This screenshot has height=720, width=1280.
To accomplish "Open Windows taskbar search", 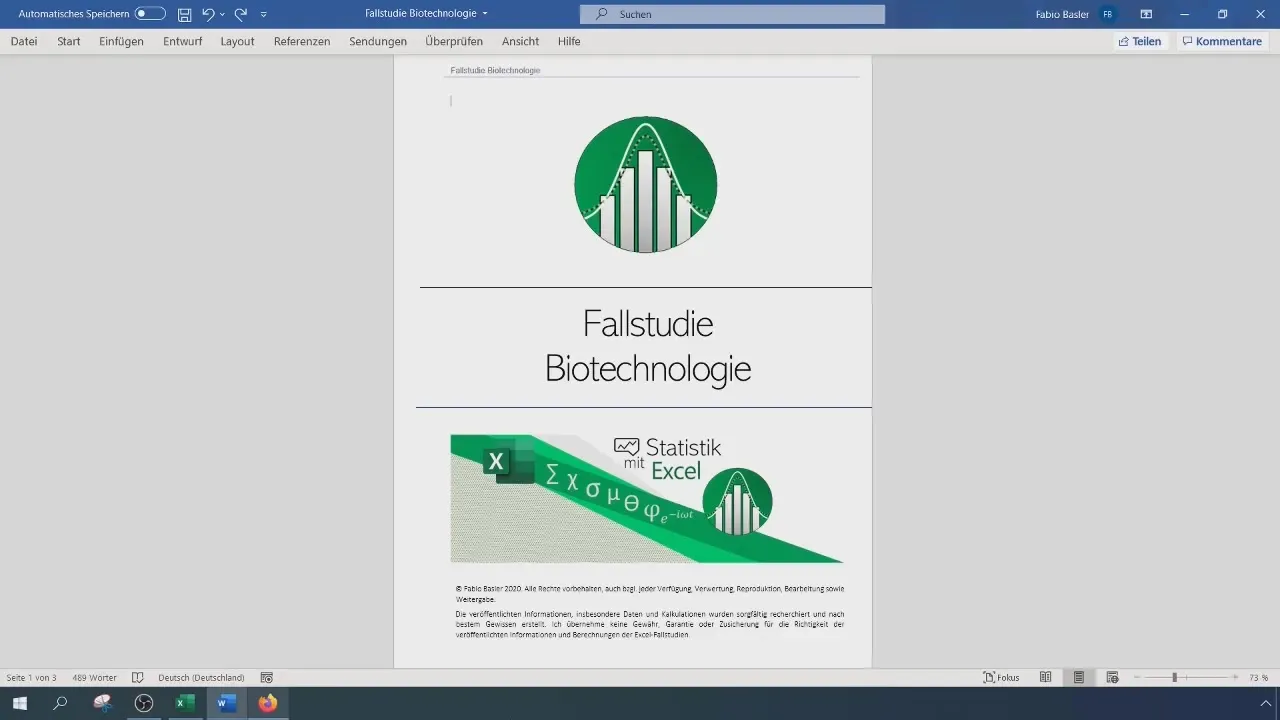I will click(60, 703).
